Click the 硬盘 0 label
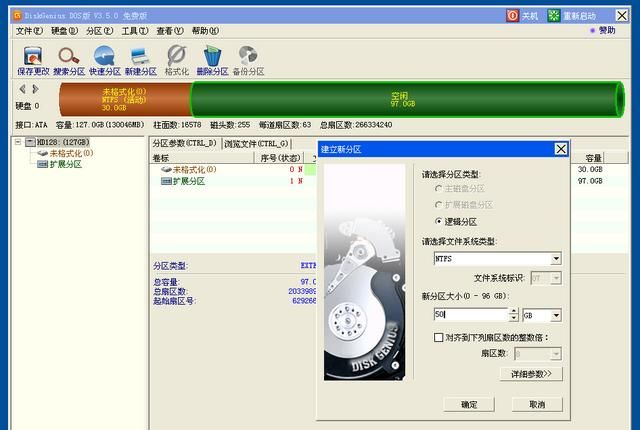640x430 pixels. point(27,106)
